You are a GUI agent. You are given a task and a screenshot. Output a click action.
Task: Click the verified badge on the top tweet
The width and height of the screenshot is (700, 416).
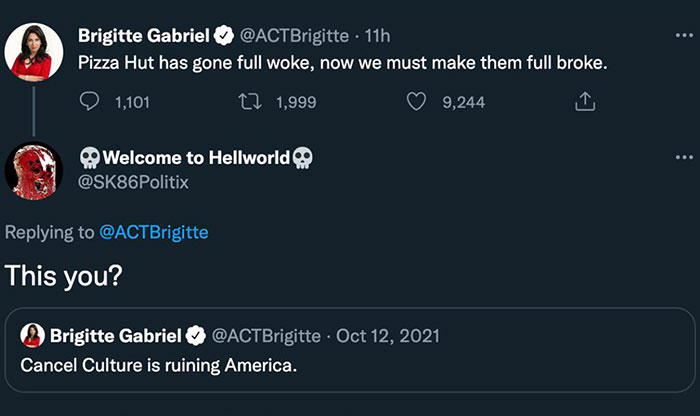pyautogui.click(x=223, y=37)
